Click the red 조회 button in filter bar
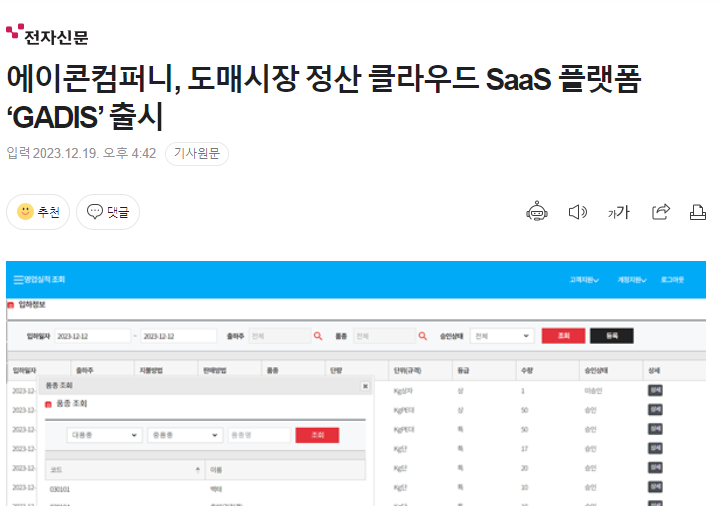 [563, 337]
